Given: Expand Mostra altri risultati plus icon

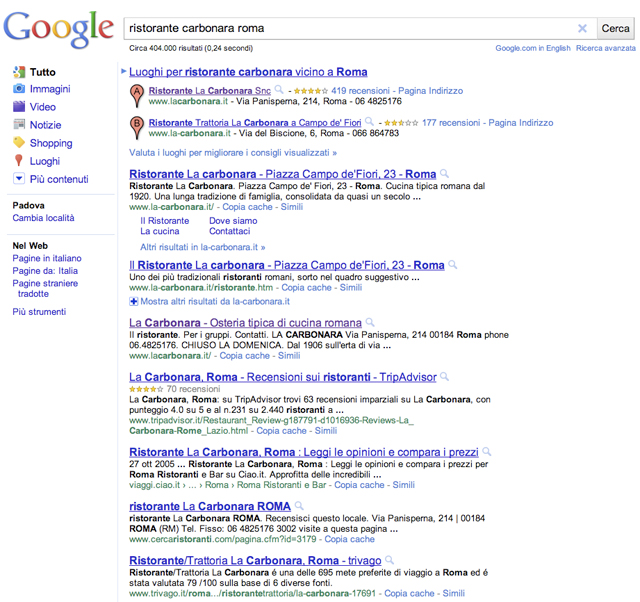Looking at the screenshot, I should pyautogui.click(x=133, y=302).
